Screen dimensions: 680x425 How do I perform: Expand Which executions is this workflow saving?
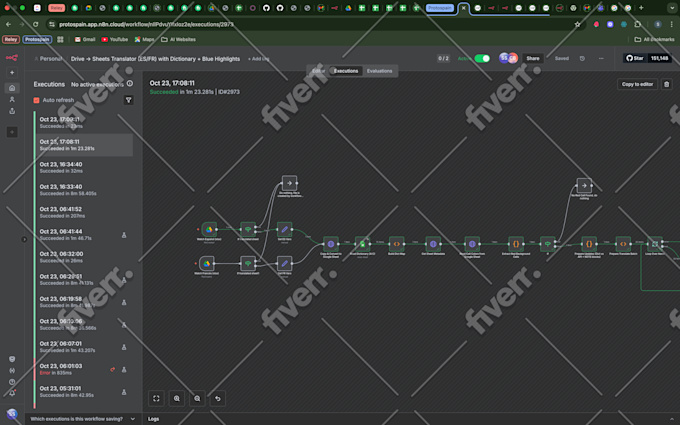tap(83, 419)
